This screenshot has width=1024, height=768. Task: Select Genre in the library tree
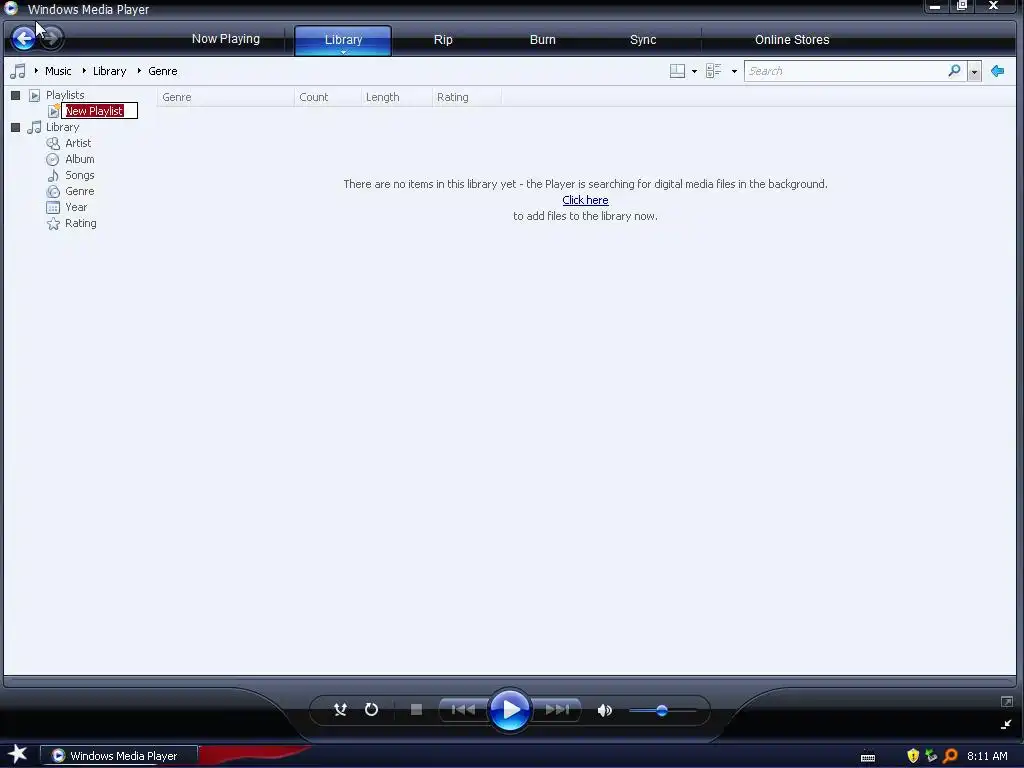coord(80,191)
